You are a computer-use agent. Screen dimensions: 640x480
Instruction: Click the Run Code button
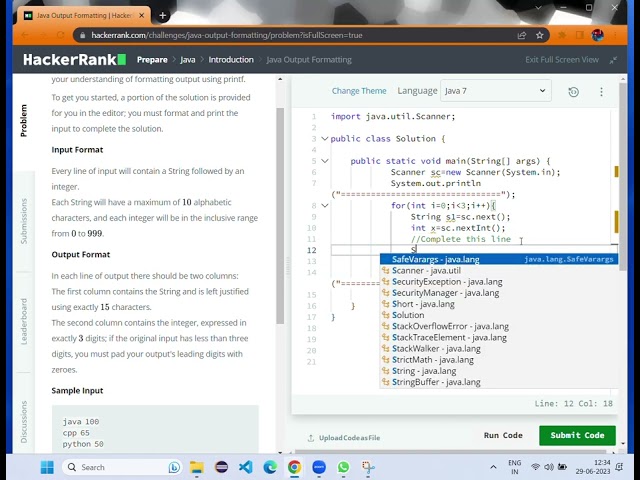tap(503, 435)
